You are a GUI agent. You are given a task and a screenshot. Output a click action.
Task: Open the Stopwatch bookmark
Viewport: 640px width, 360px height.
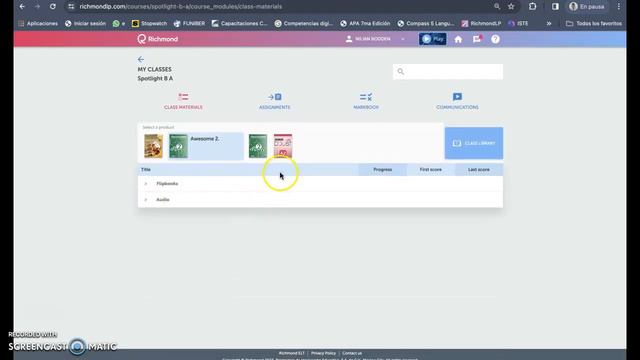[149, 24]
